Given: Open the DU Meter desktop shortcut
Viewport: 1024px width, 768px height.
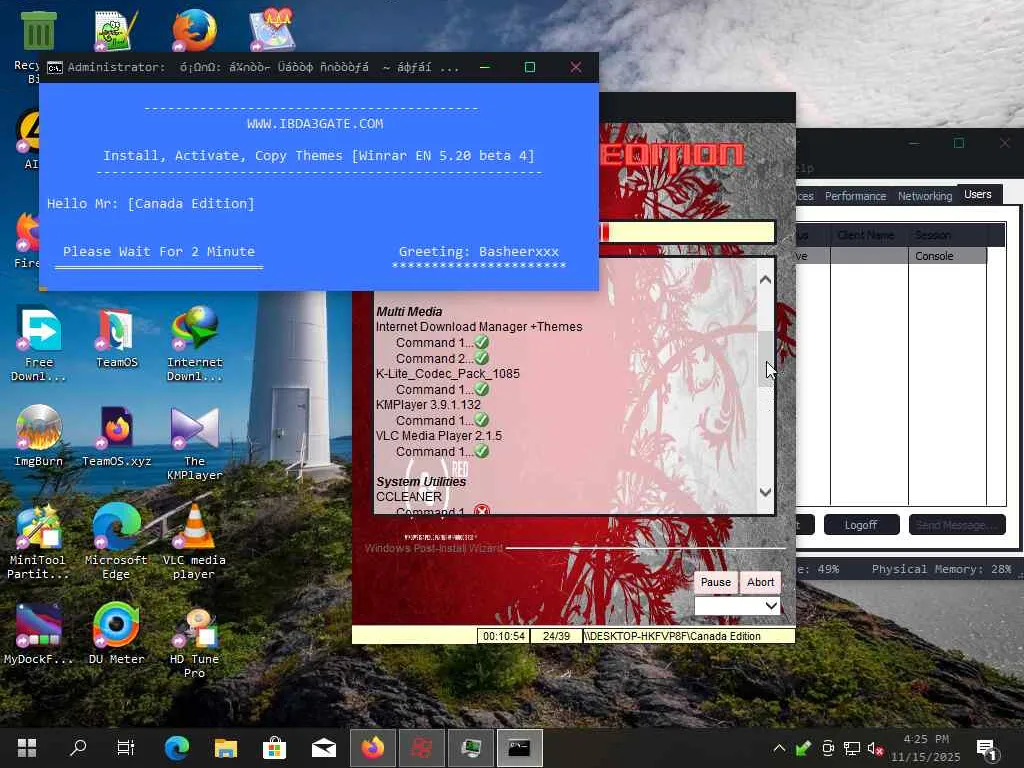Looking at the screenshot, I should (116, 633).
